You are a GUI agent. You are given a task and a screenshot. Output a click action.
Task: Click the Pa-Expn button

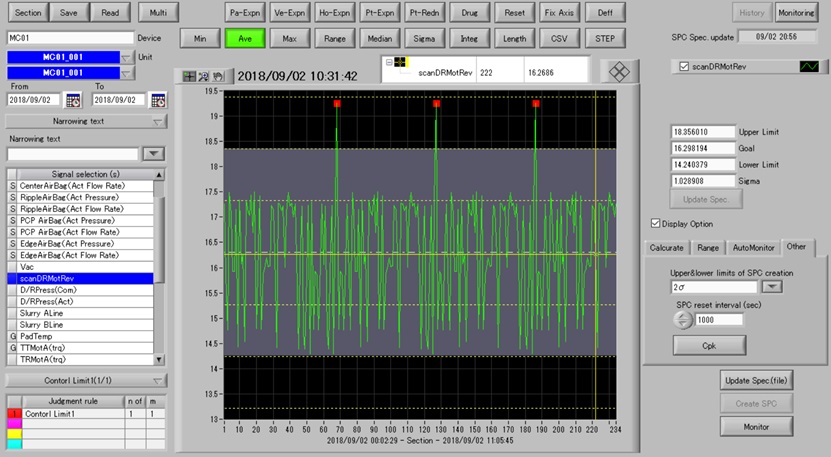coord(244,13)
